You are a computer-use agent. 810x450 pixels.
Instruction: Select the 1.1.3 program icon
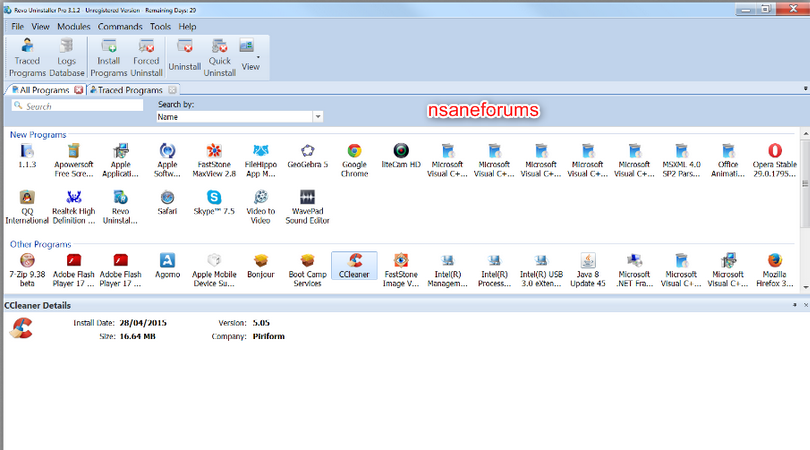pos(27,157)
